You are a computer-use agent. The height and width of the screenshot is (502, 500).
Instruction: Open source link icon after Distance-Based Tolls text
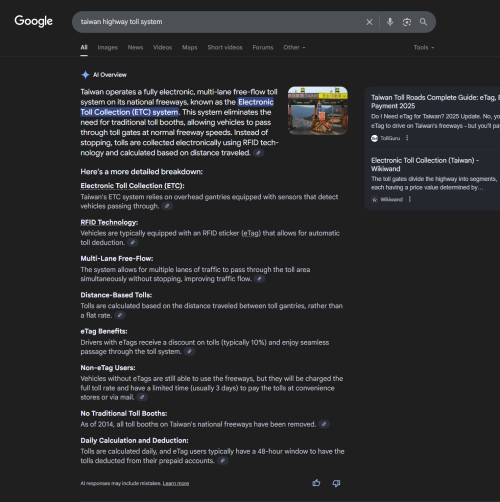[120, 315]
